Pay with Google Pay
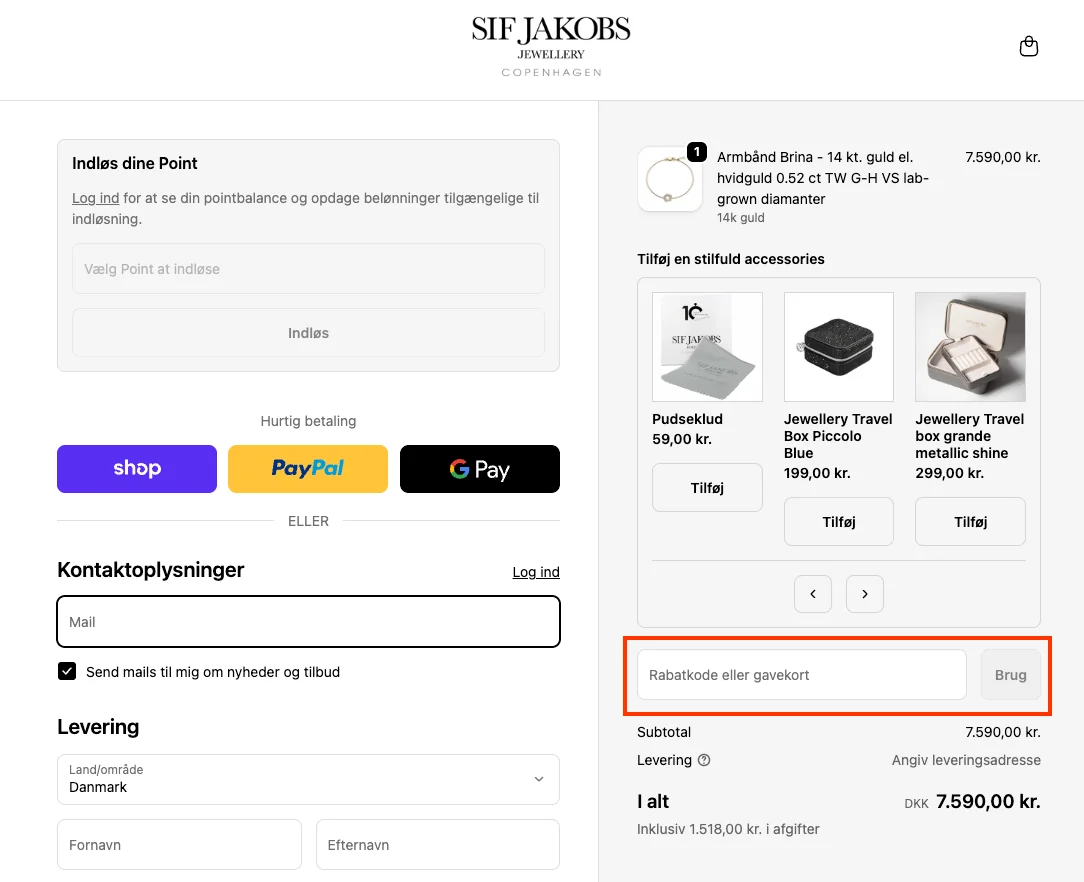Screen dimensions: 1084x882 click(479, 468)
